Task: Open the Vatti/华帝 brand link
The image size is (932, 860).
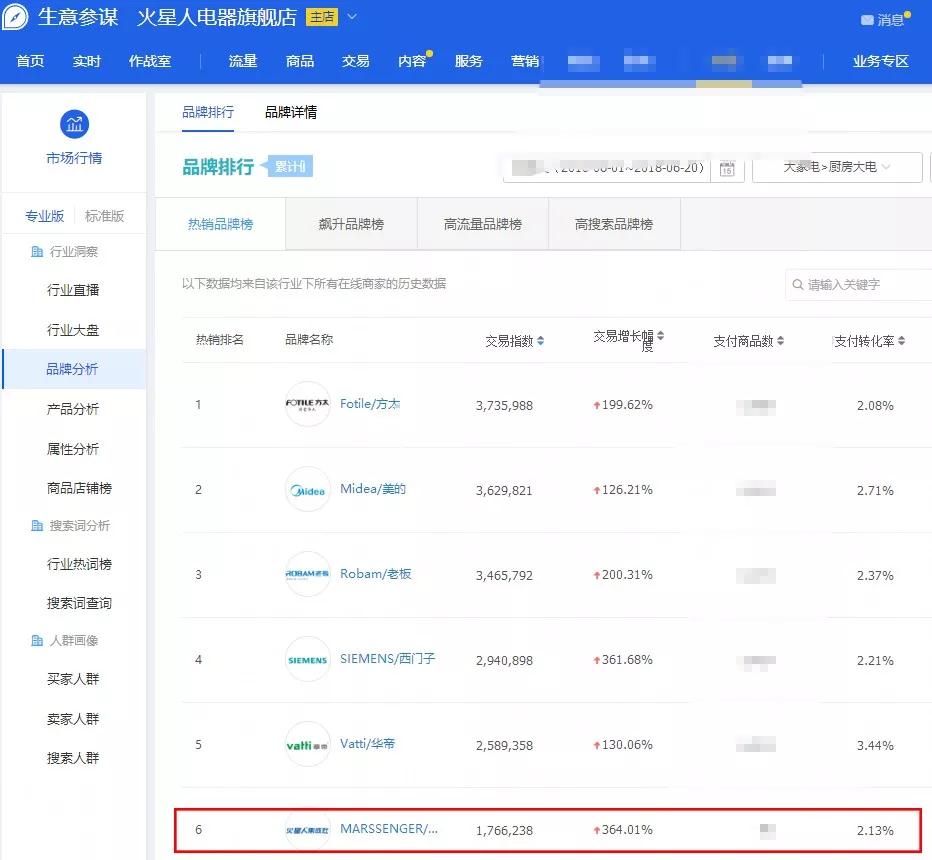Action: (367, 744)
